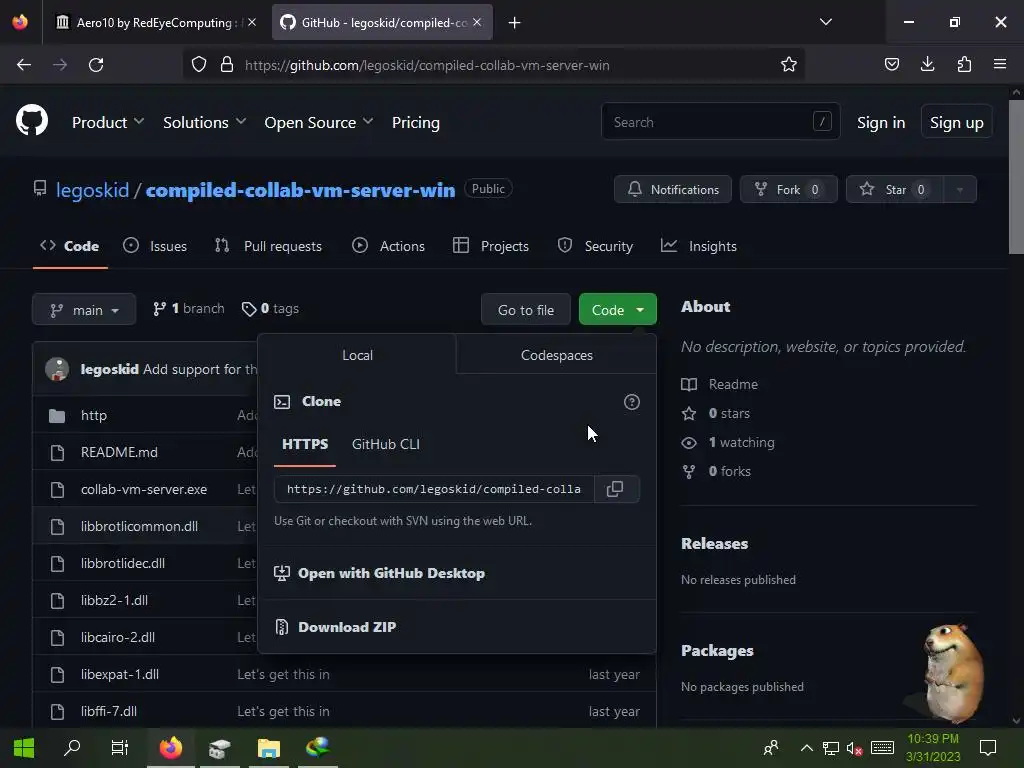Open the Projects tab
The height and width of the screenshot is (768, 1024).
click(491, 246)
